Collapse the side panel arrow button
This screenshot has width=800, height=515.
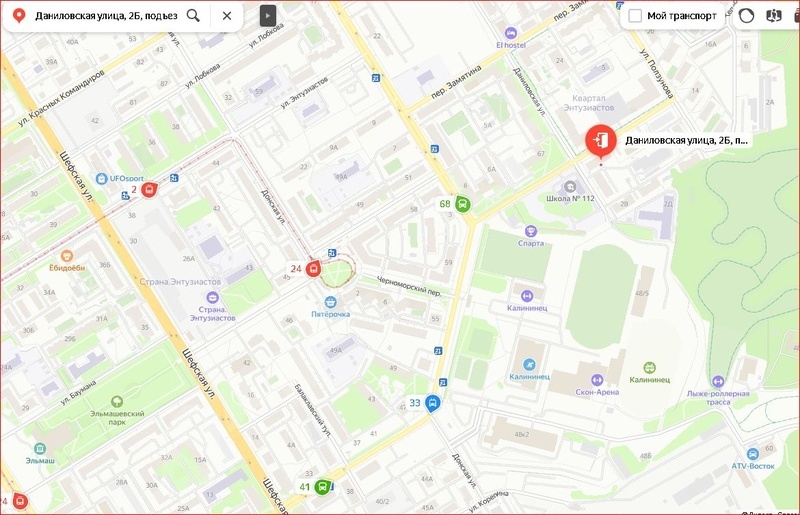point(267,16)
